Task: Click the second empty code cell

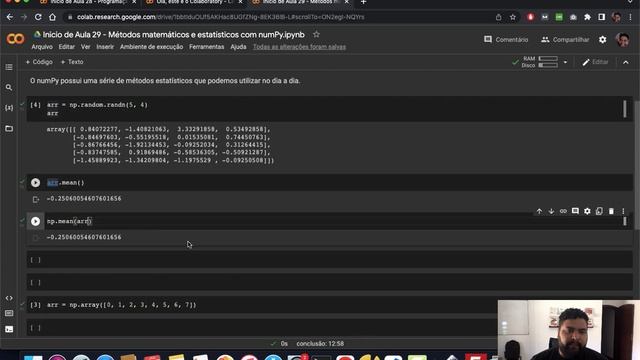Action: pyautogui.click(x=330, y=282)
